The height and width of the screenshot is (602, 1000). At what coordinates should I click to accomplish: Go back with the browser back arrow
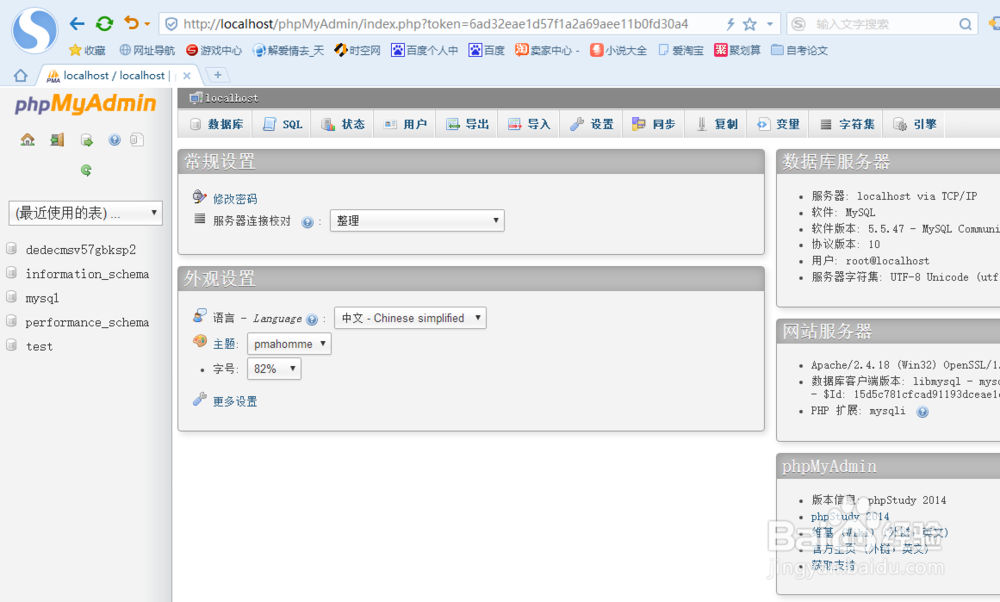click(x=77, y=24)
